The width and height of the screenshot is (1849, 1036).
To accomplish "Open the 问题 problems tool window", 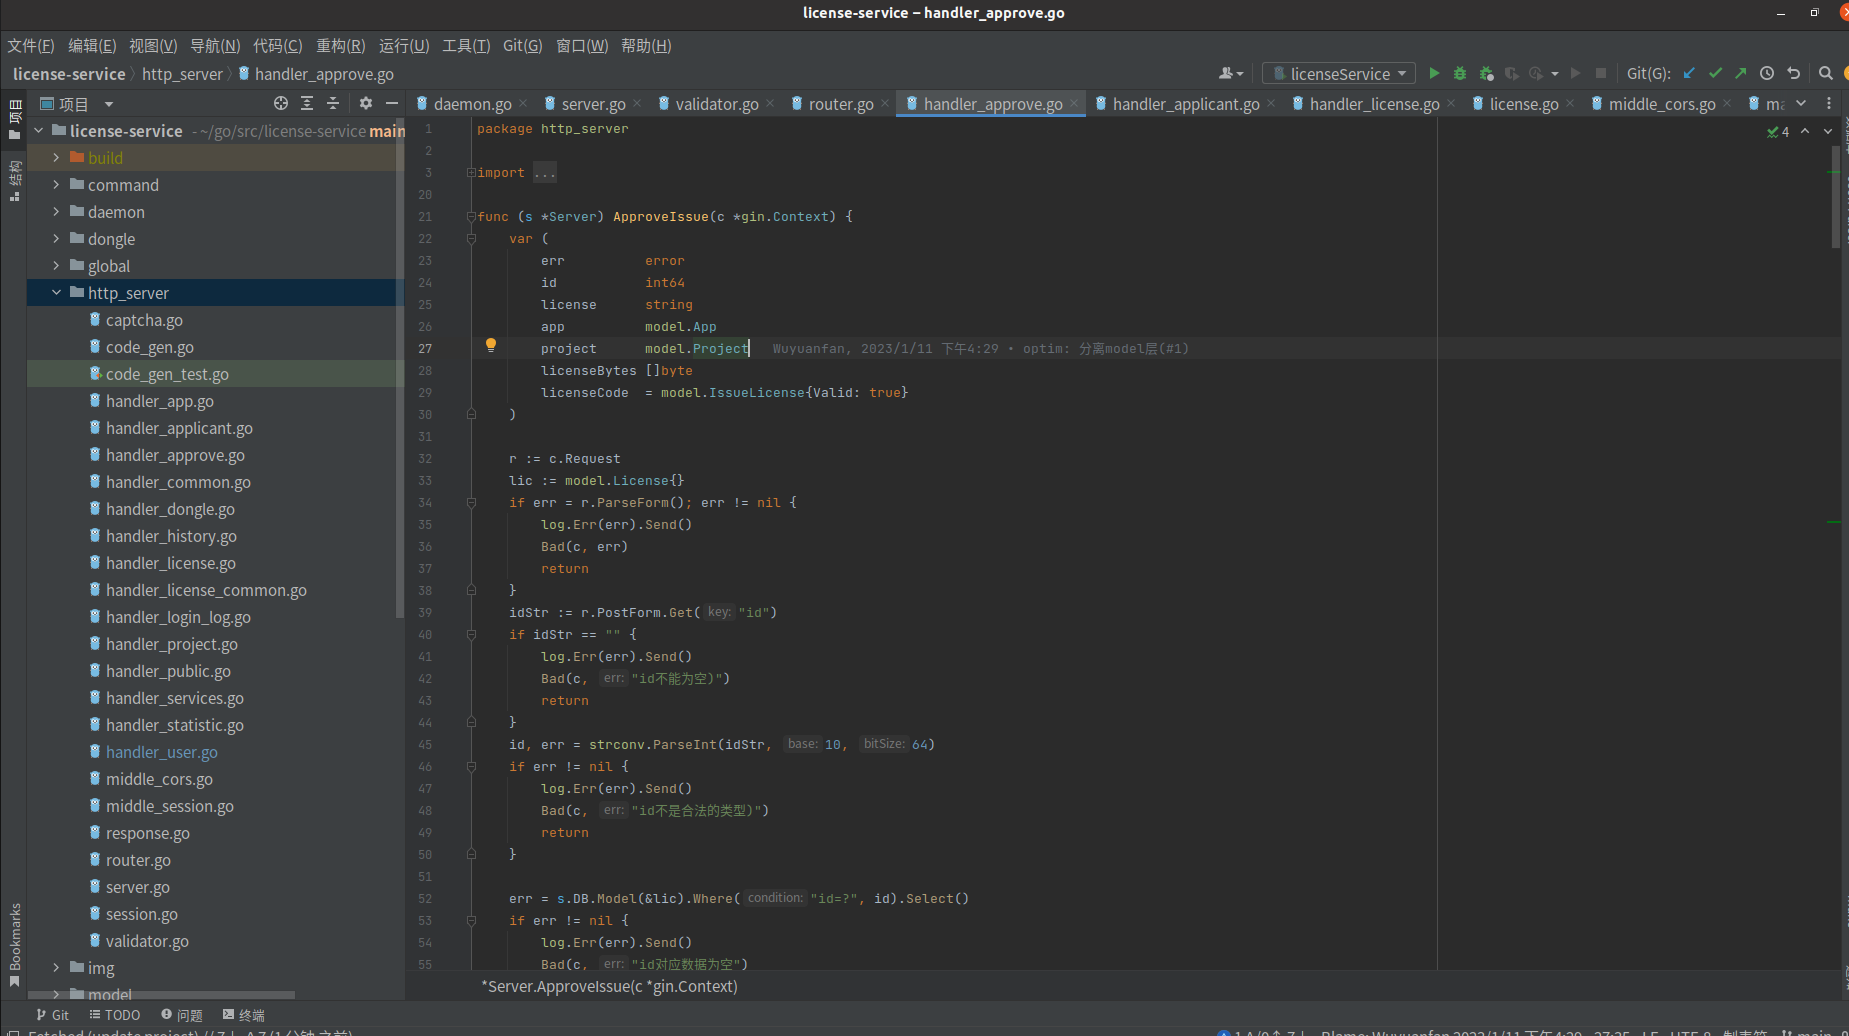I will pyautogui.click(x=181, y=1015).
